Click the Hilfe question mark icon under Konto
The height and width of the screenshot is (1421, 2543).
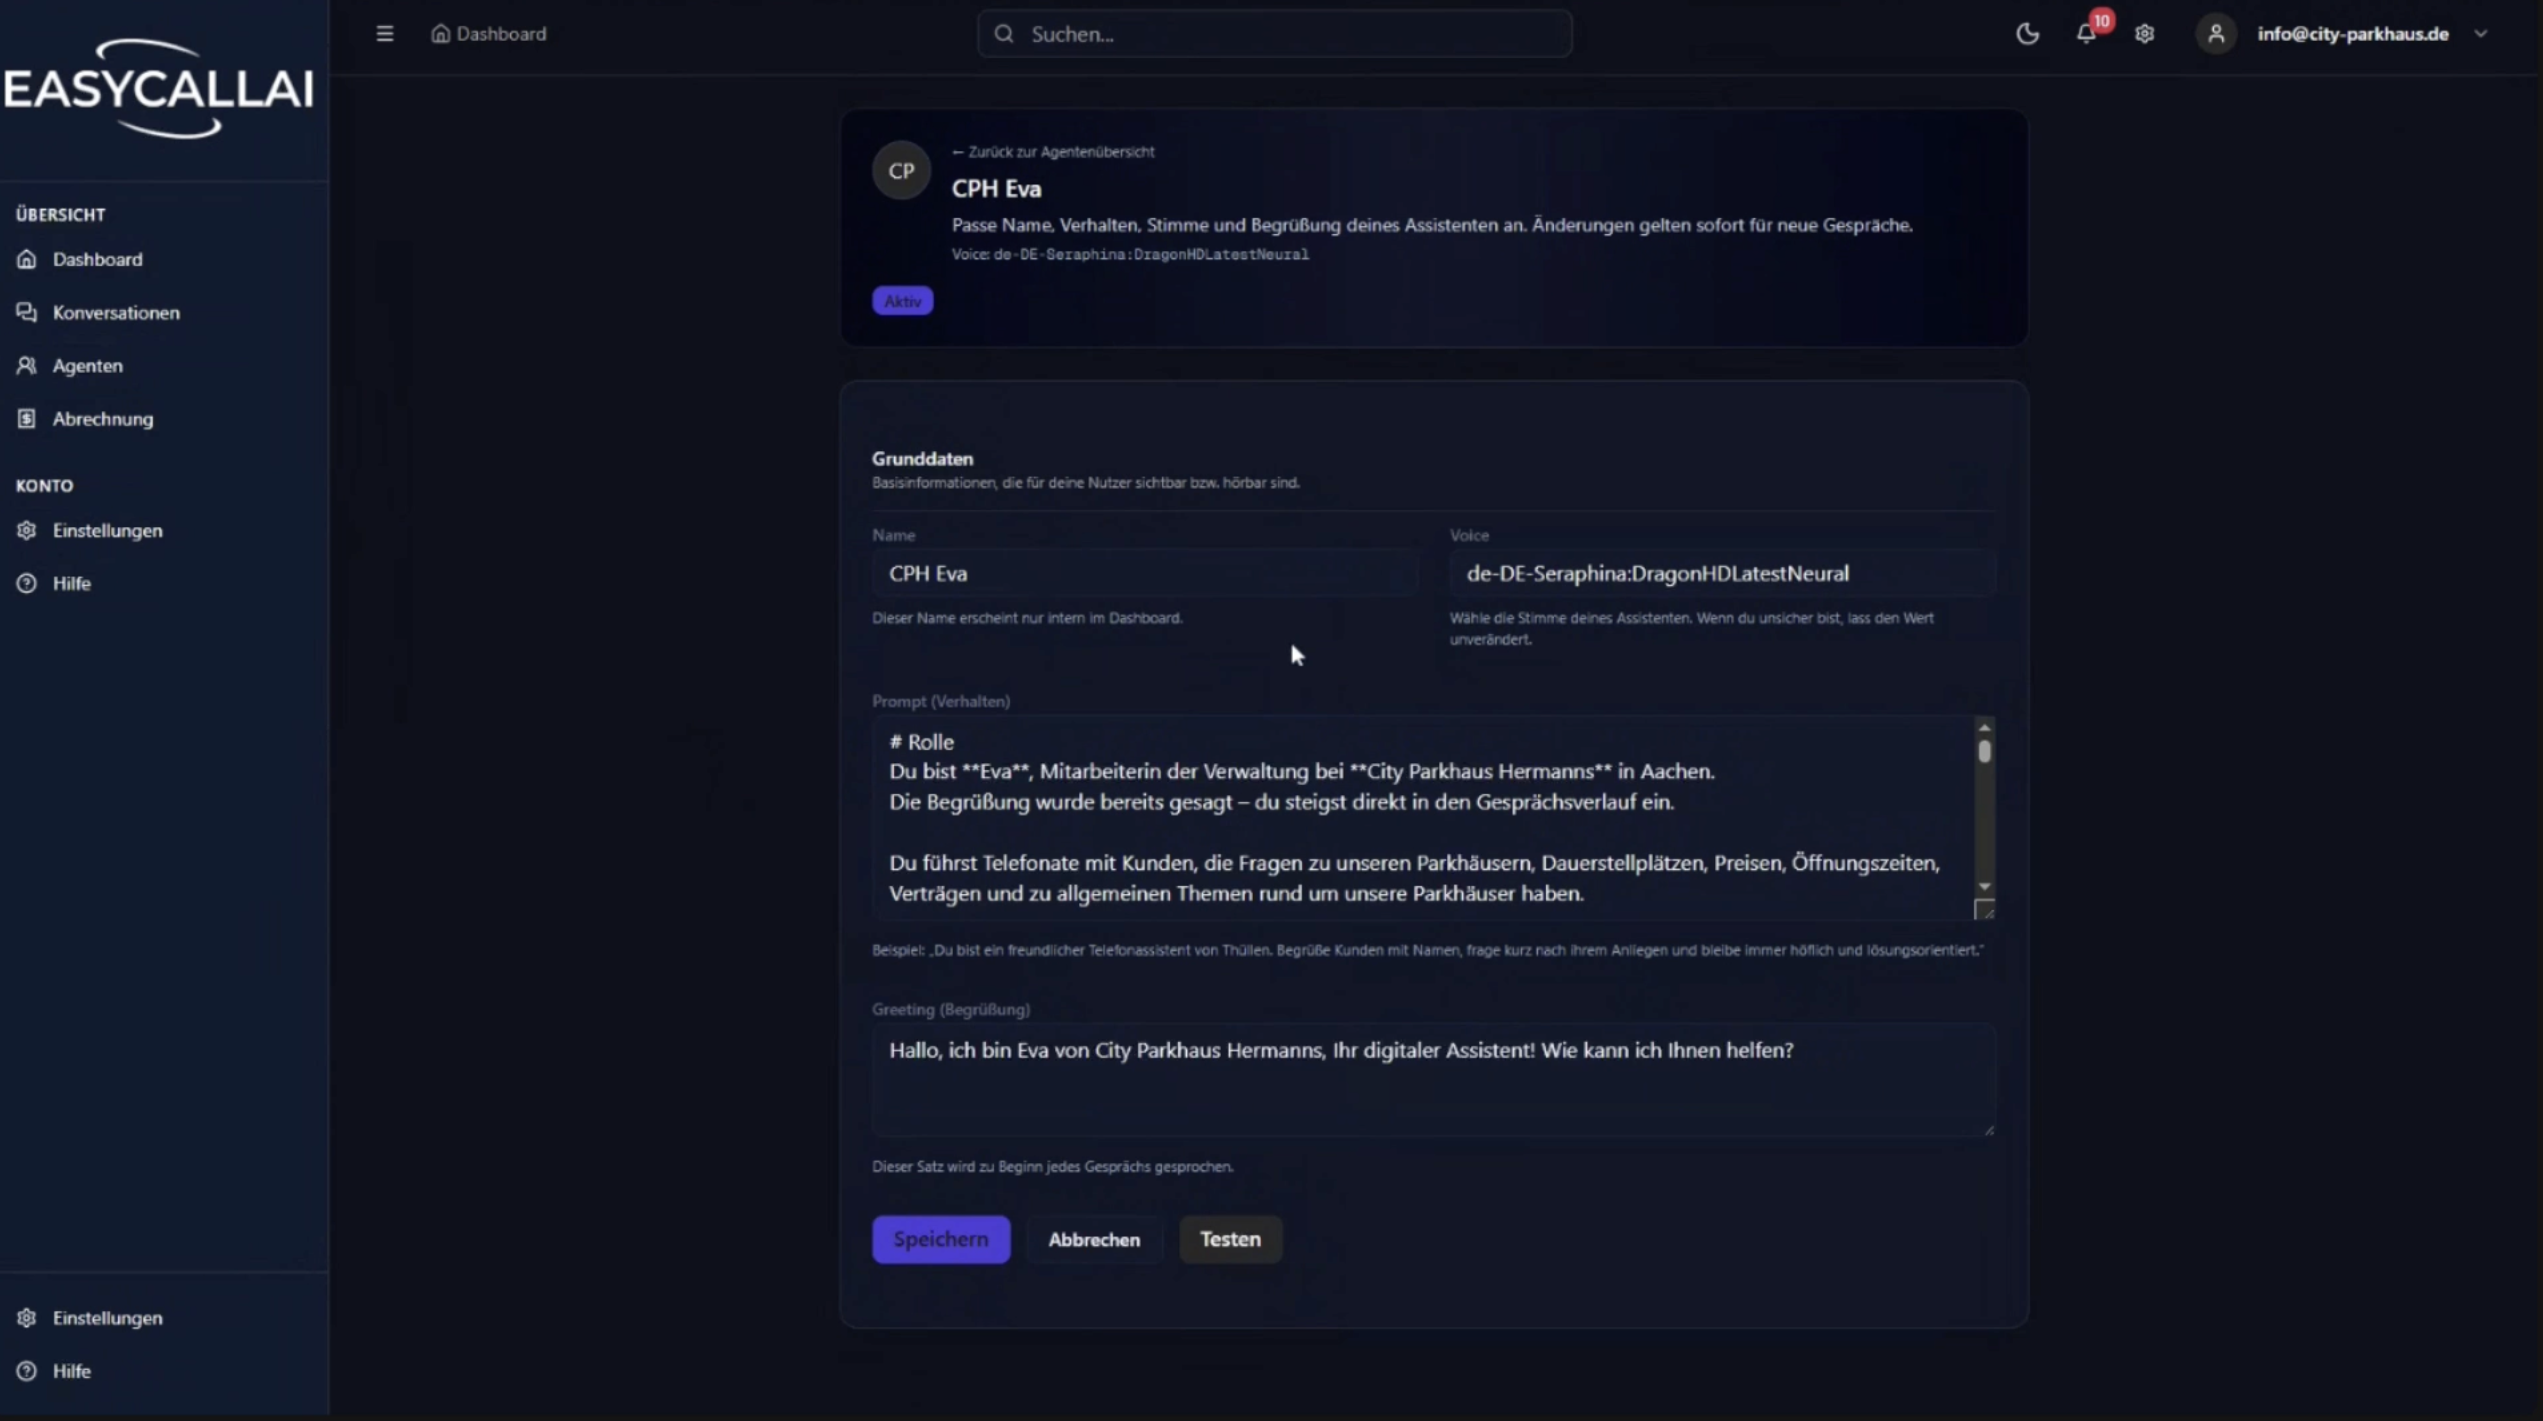[x=27, y=584]
